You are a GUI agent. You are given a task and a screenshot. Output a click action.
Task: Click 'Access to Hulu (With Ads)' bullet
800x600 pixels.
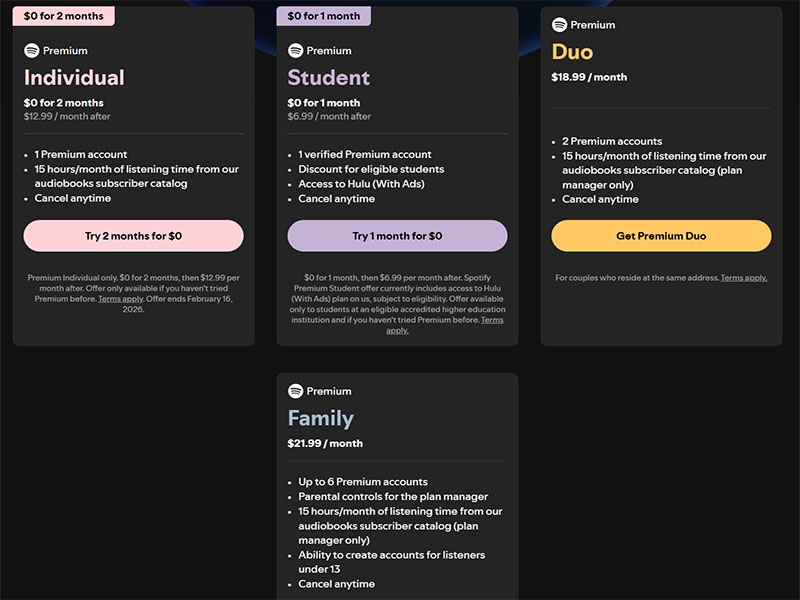coord(361,184)
